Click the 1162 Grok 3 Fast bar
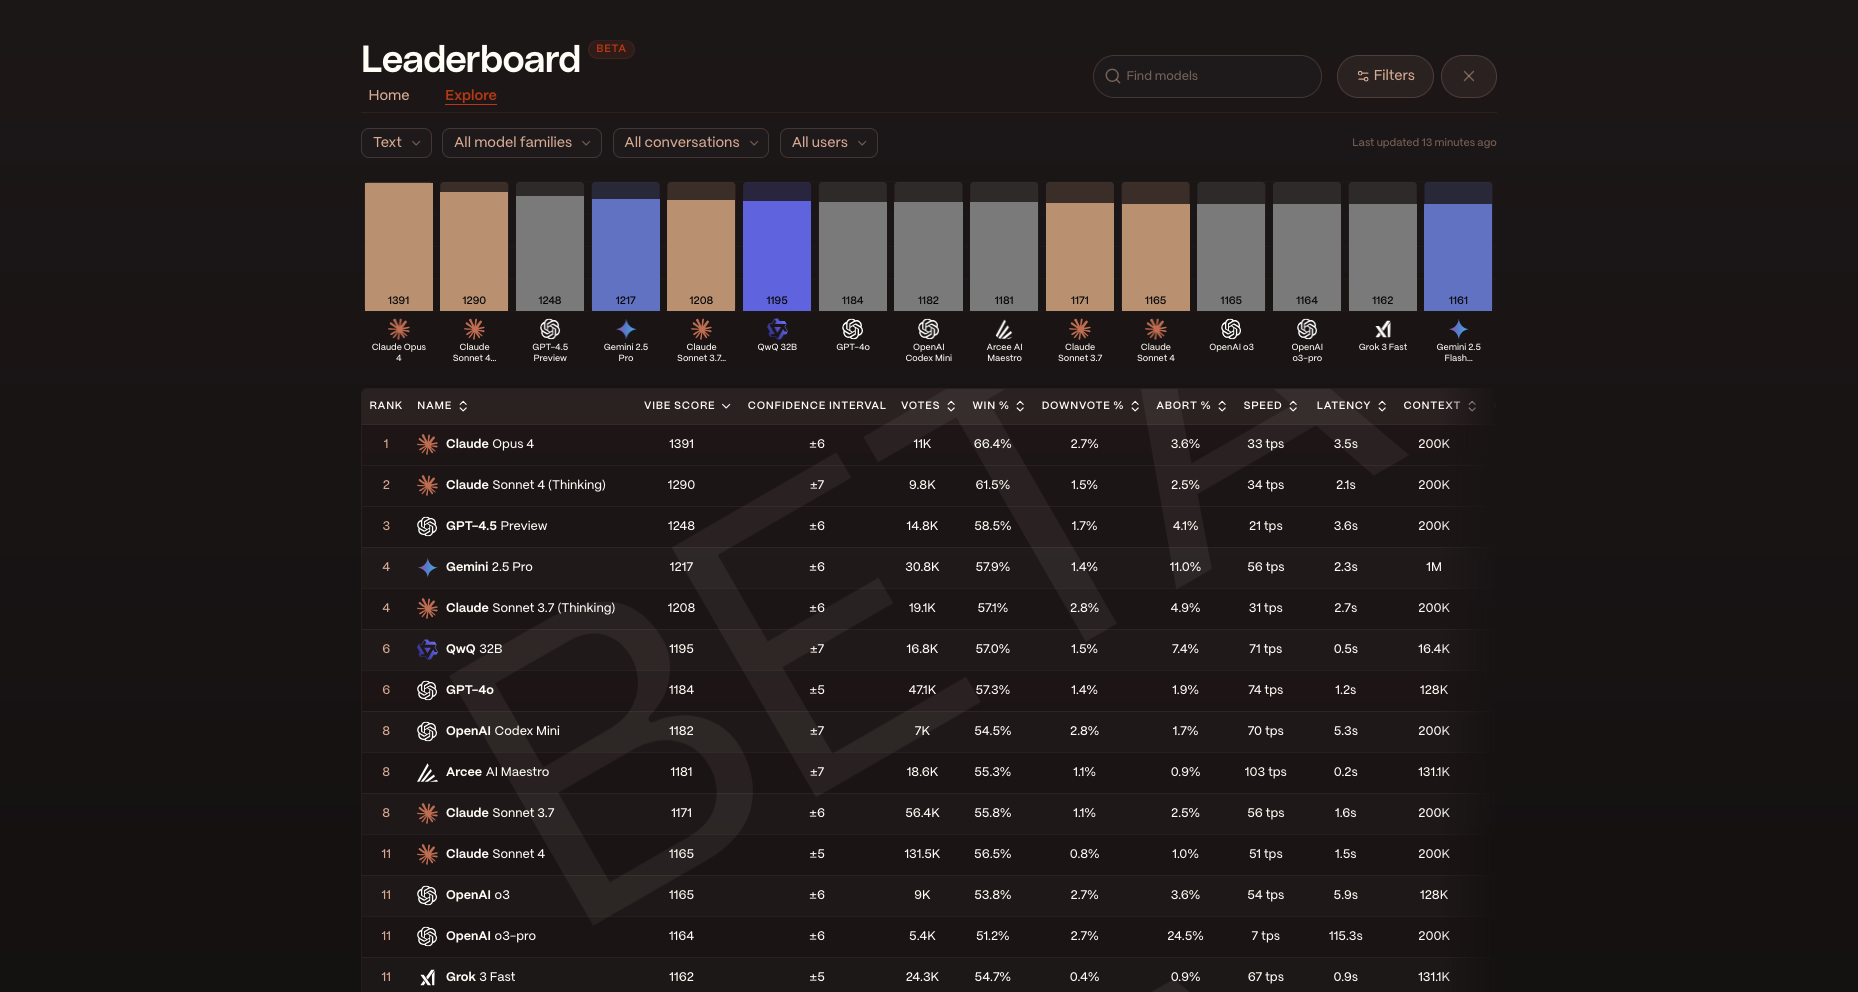Image resolution: width=1858 pixels, height=992 pixels. tap(1383, 258)
